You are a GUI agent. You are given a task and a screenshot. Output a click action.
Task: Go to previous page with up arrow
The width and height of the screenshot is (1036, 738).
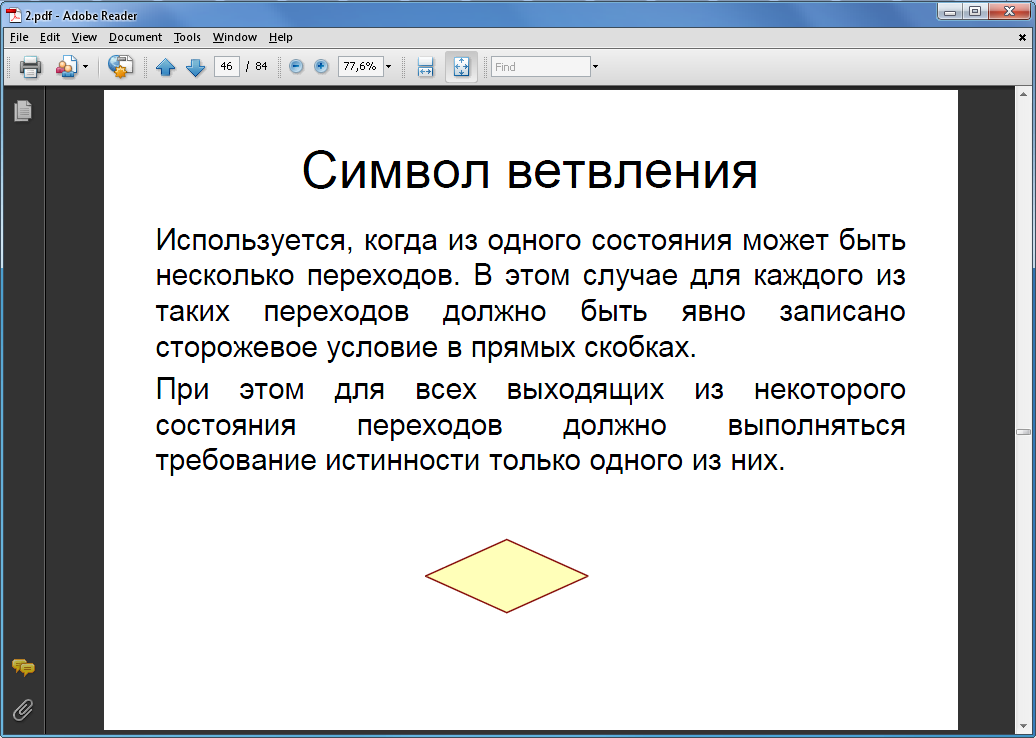pyautogui.click(x=165, y=67)
